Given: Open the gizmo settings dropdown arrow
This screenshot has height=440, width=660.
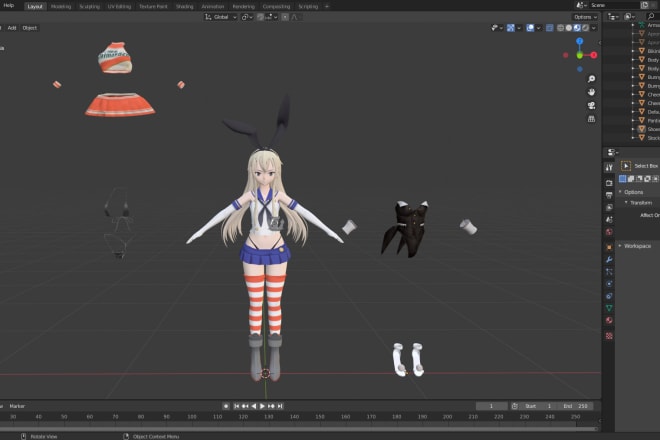Looking at the screenshot, I should pos(519,28).
